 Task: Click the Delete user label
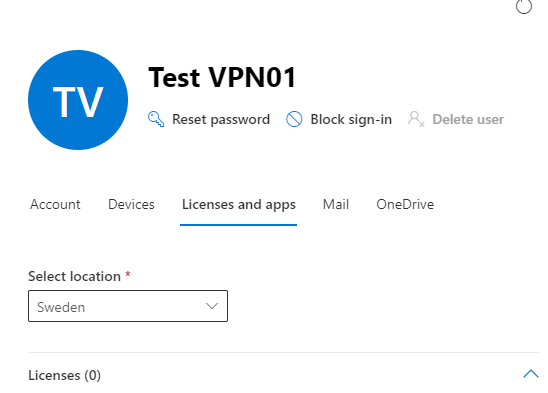pyautogui.click(x=468, y=120)
